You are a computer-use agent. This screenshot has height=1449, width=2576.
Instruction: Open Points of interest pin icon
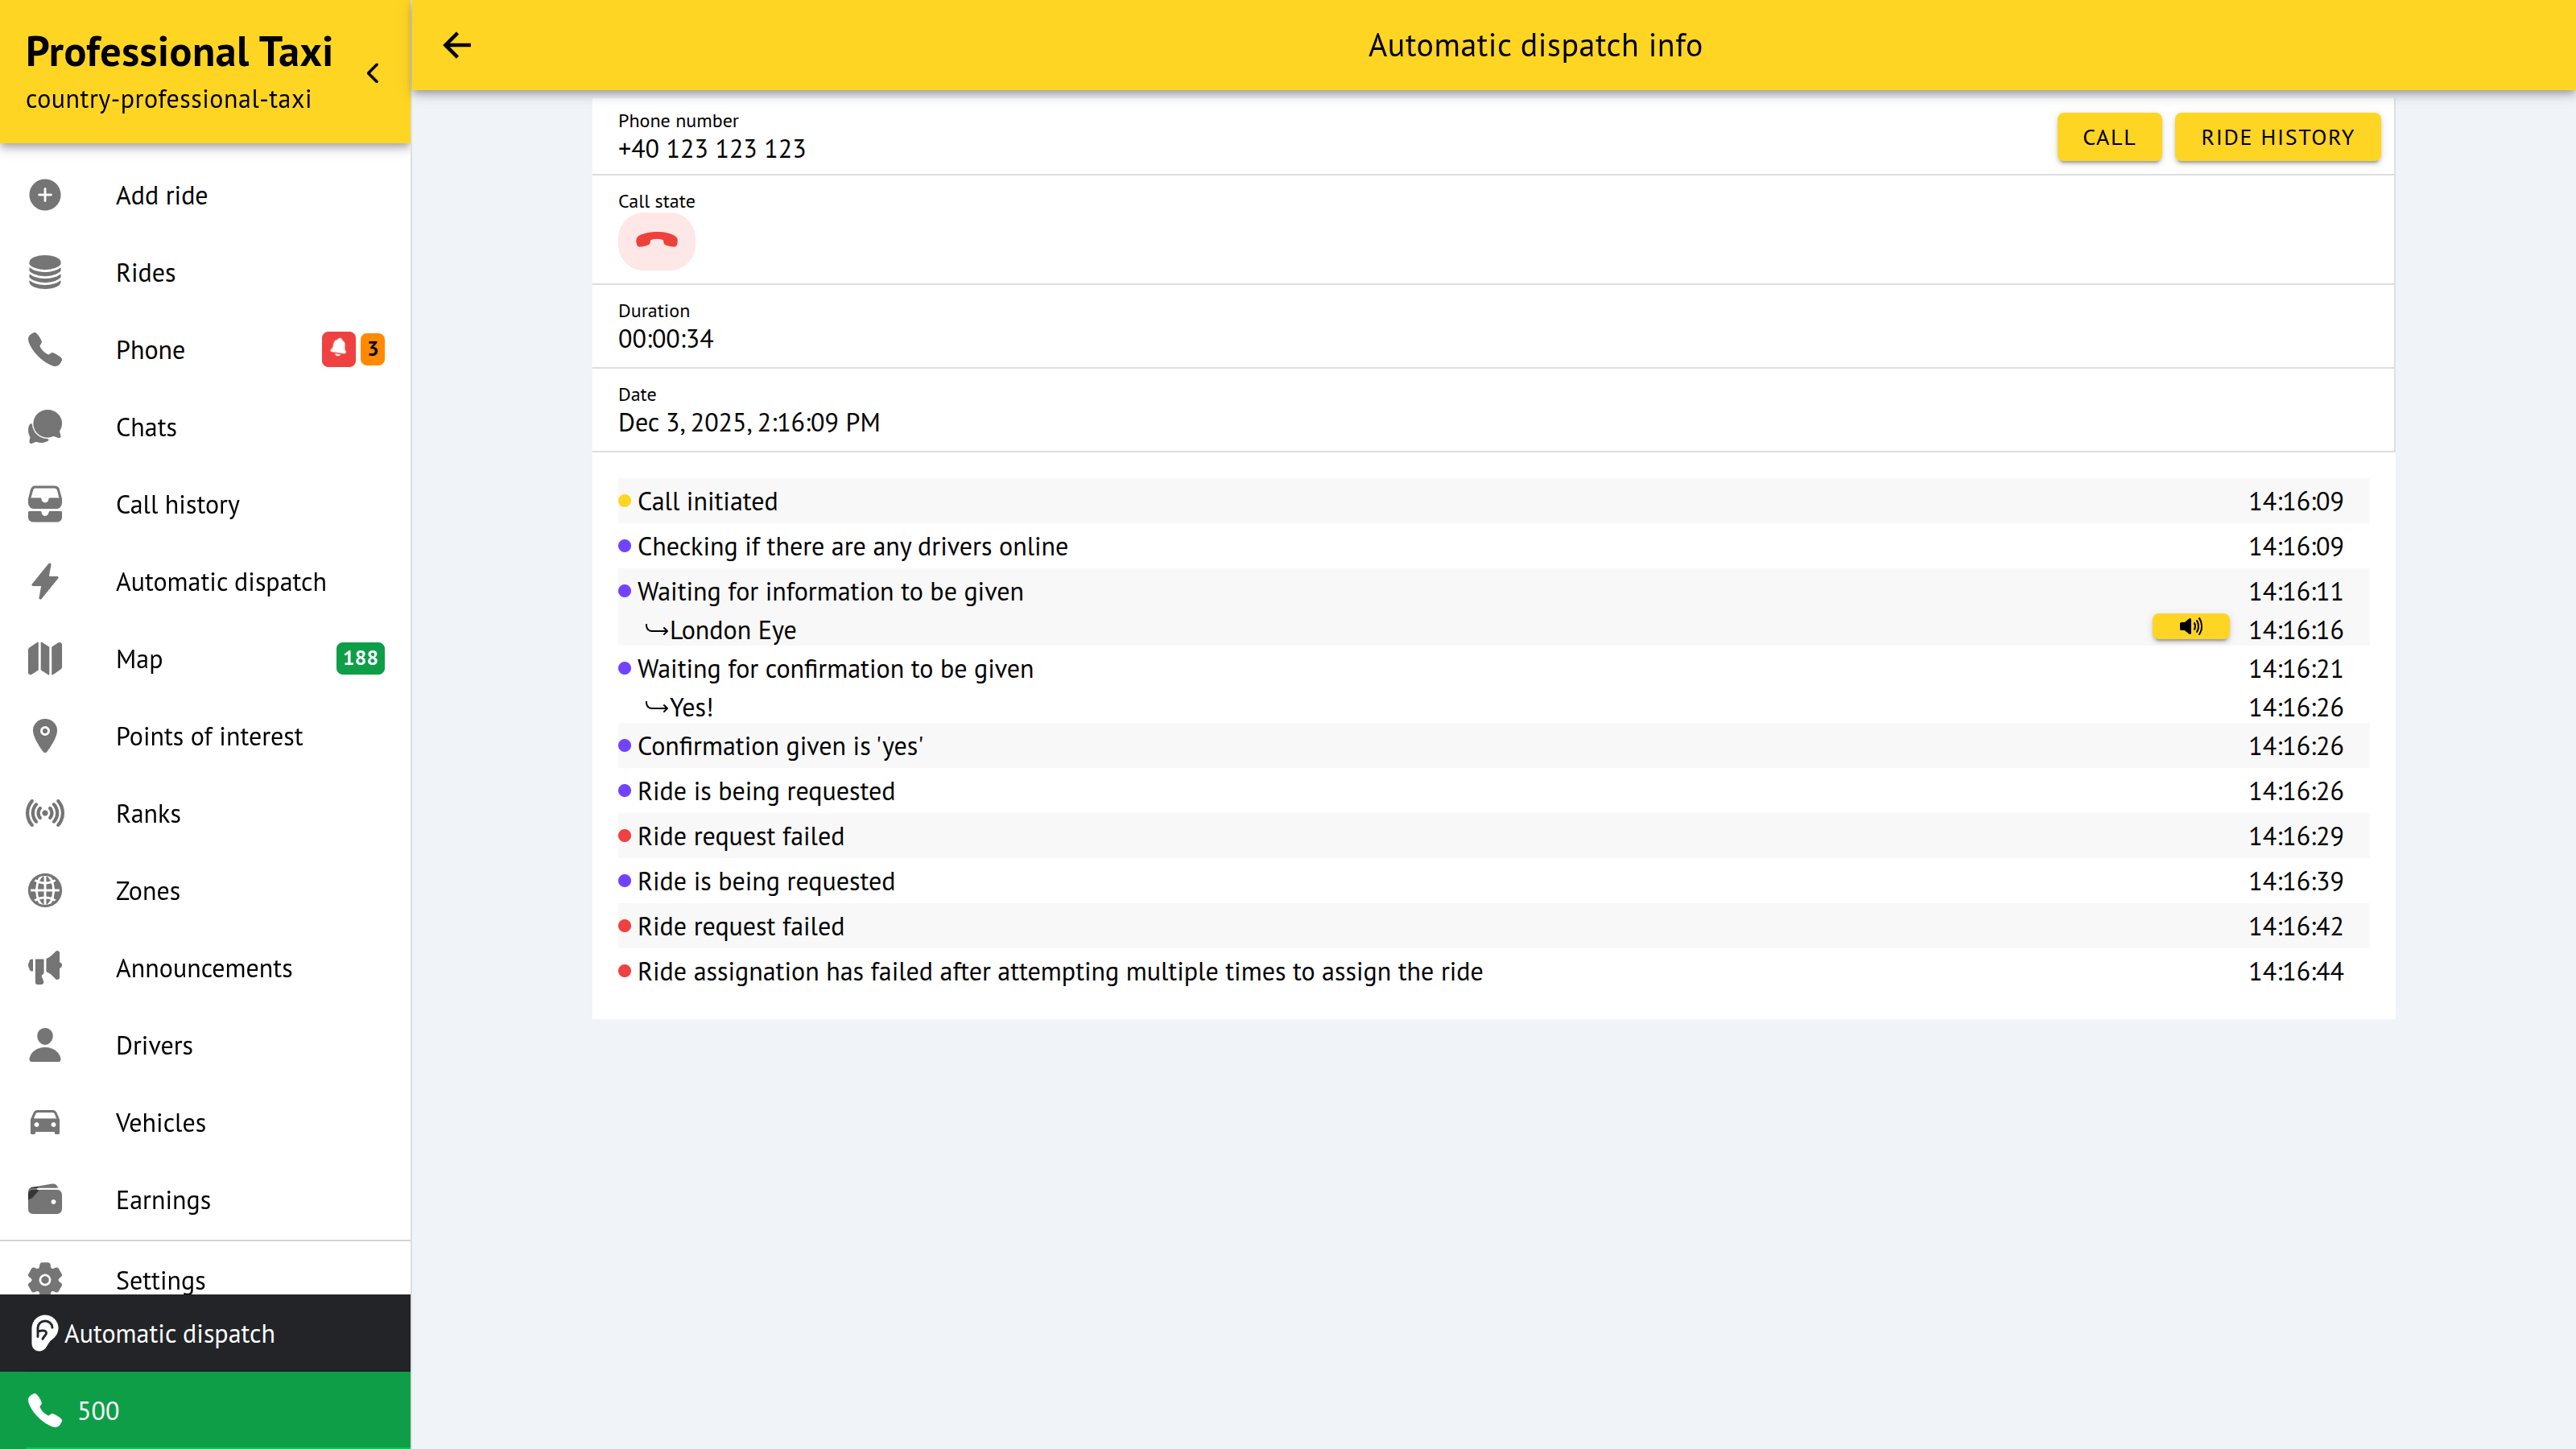[x=45, y=736]
